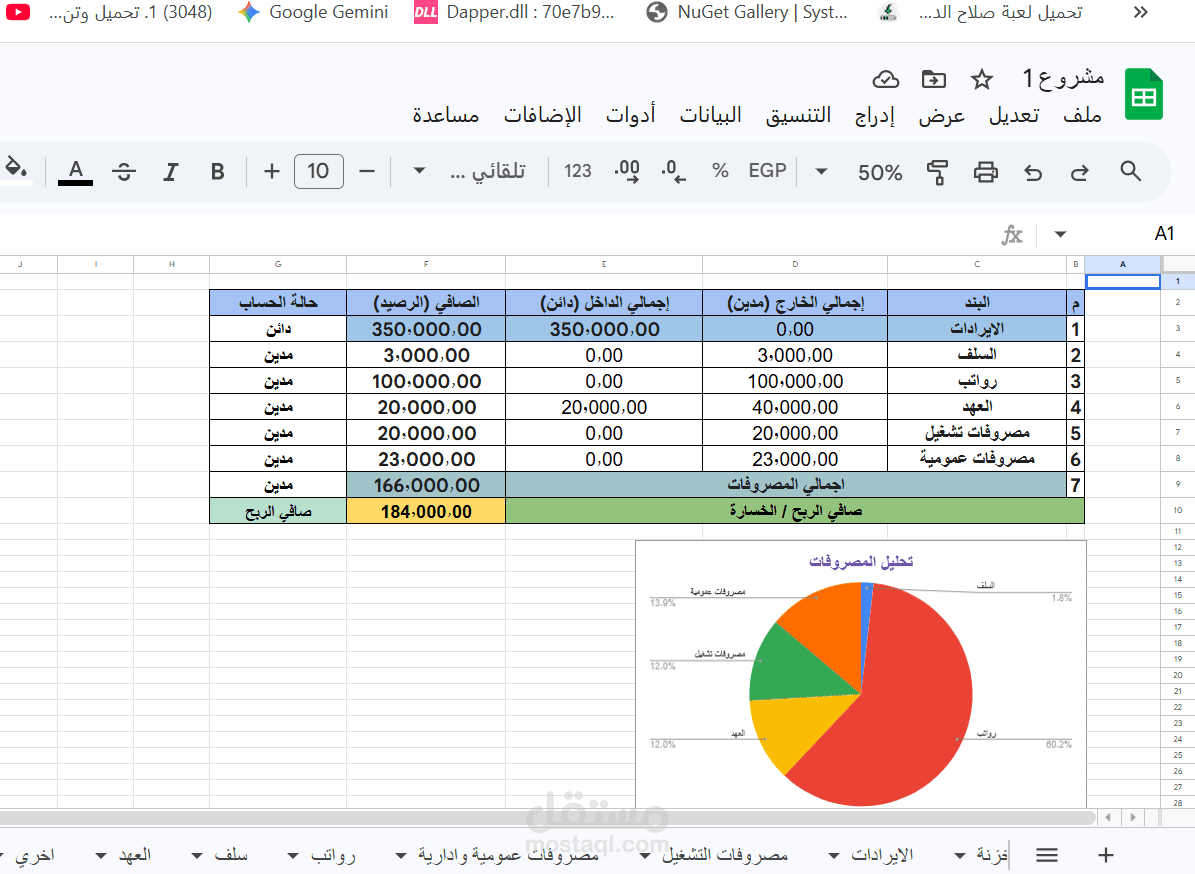Switch to the رواتب sheet tab
This screenshot has width=1195, height=874.
[333, 855]
